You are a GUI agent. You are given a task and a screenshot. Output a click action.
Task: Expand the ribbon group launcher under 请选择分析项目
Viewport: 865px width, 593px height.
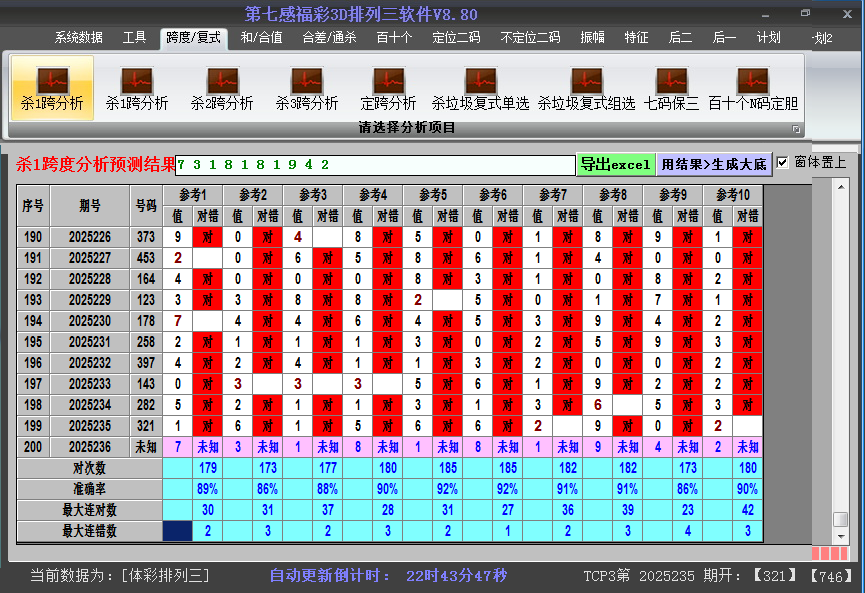(x=796, y=129)
